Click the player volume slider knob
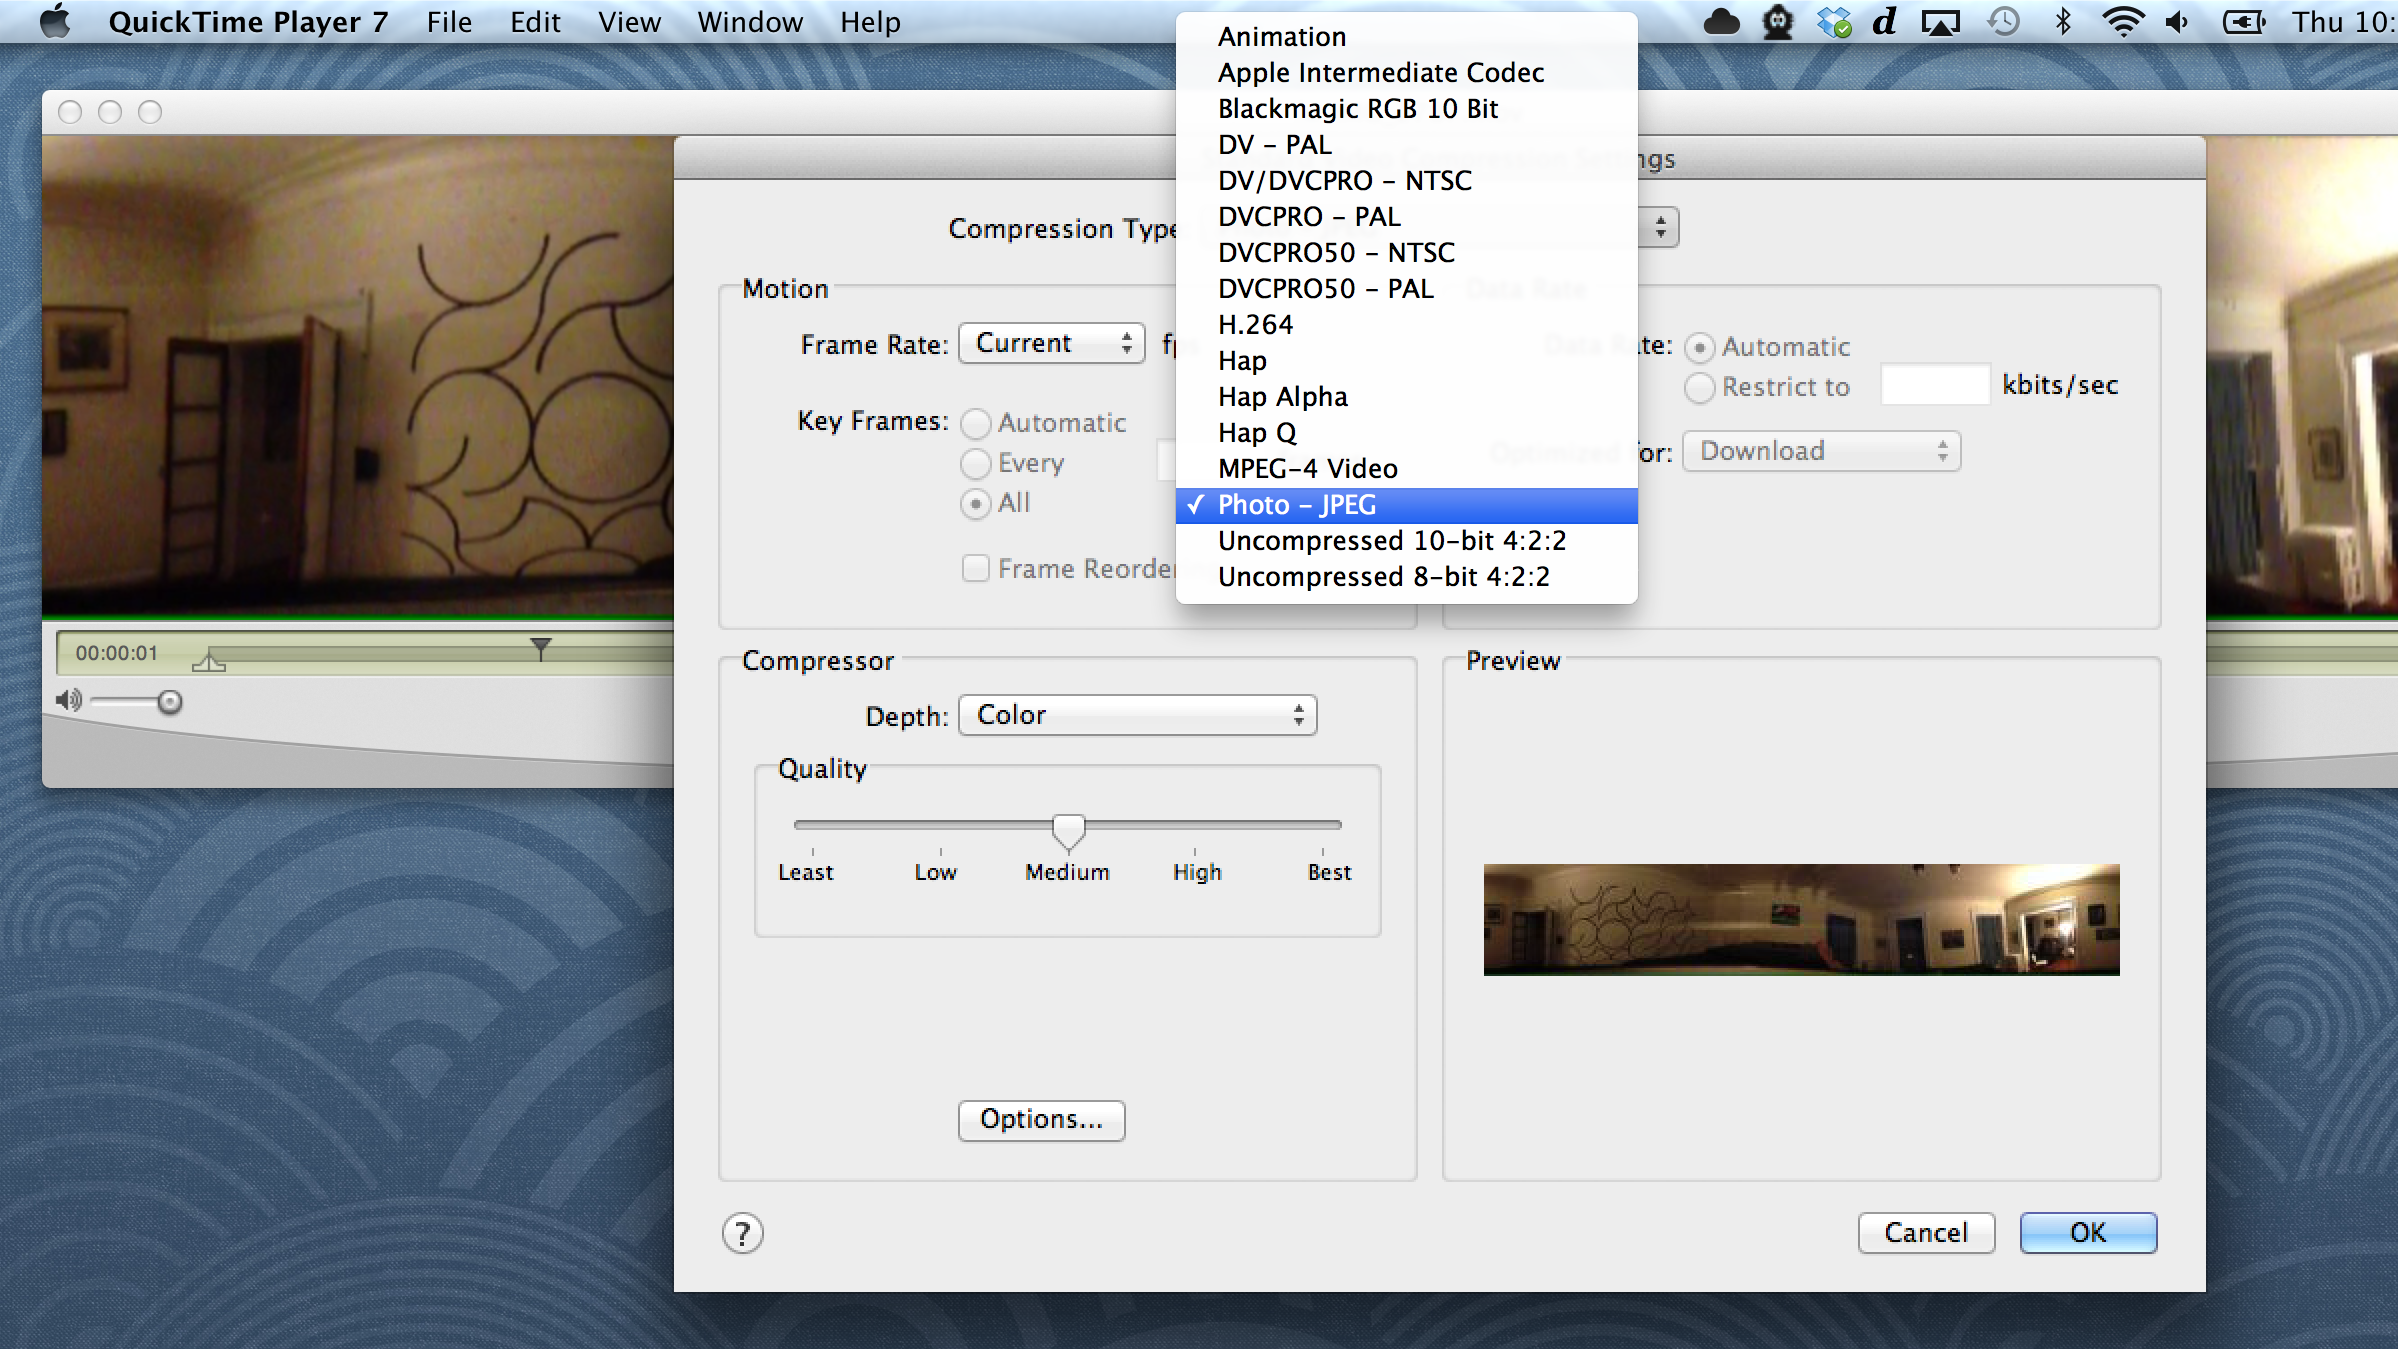The image size is (2398, 1349). pos(170,702)
